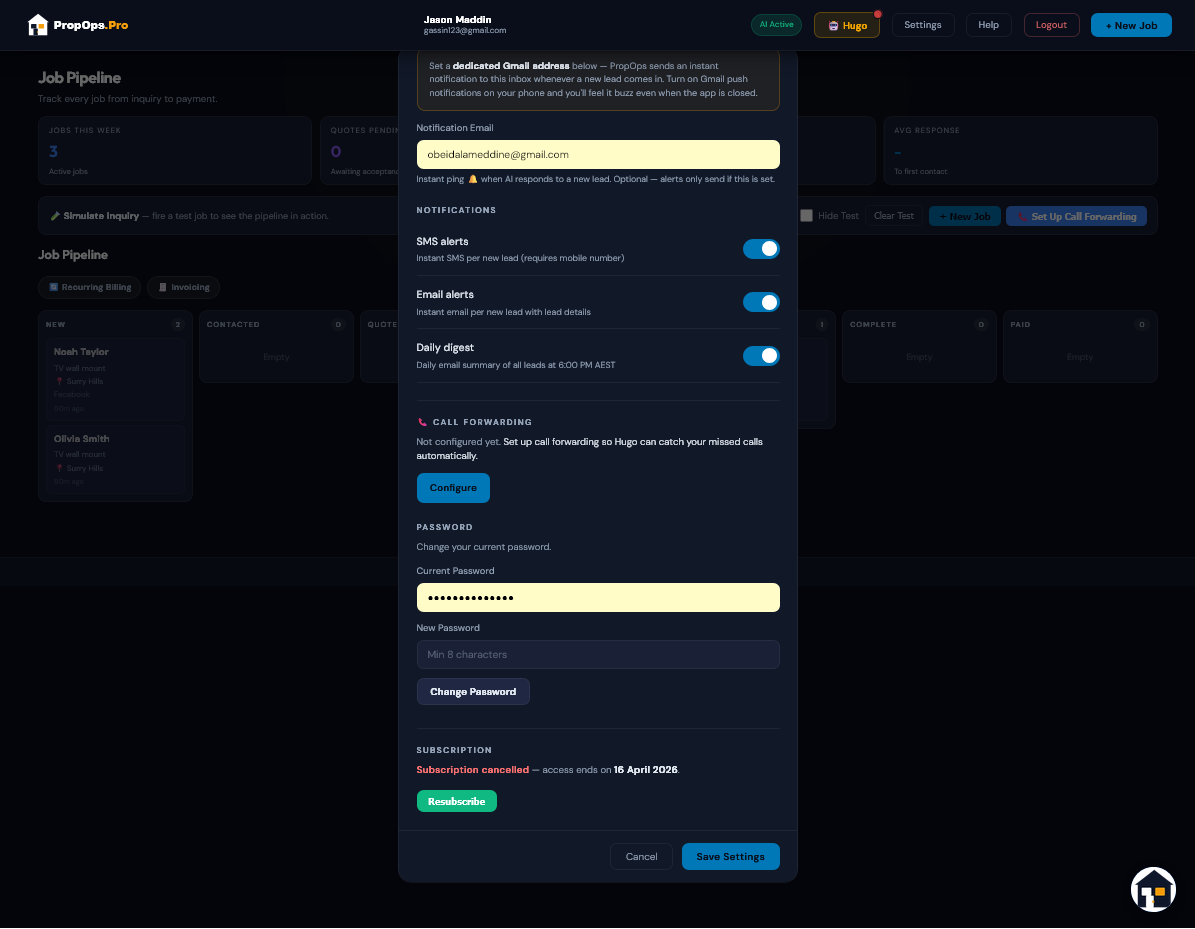The image size is (1195, 929).
Task: Click the Simulate Inquiry text
Action: coord(101,216)
